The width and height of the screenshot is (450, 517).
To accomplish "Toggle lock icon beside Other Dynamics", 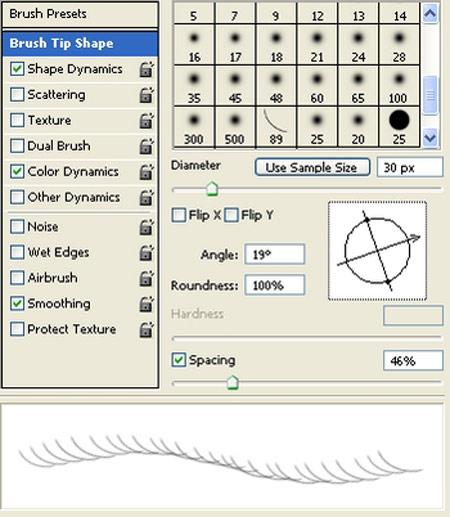I will (146, 197).
